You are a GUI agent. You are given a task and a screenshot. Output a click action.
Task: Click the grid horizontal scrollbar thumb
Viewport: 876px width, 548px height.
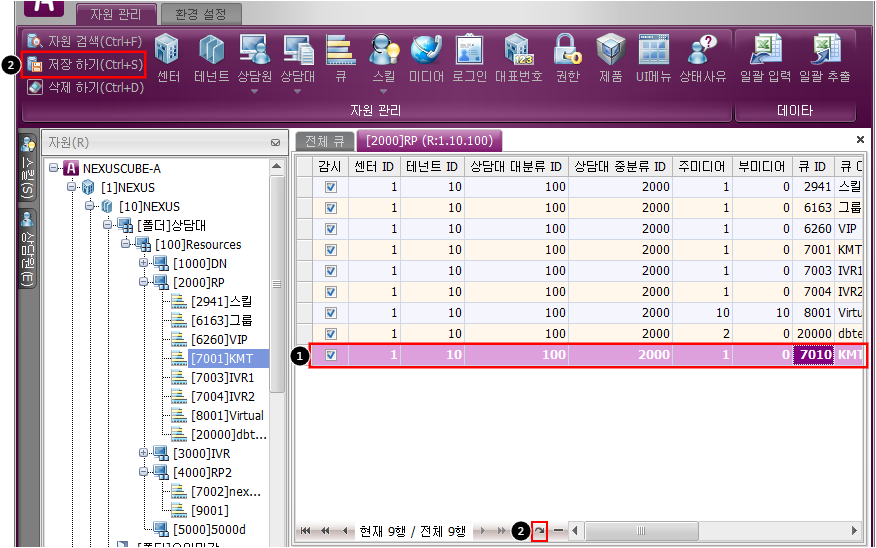click(x=641, y=531)
